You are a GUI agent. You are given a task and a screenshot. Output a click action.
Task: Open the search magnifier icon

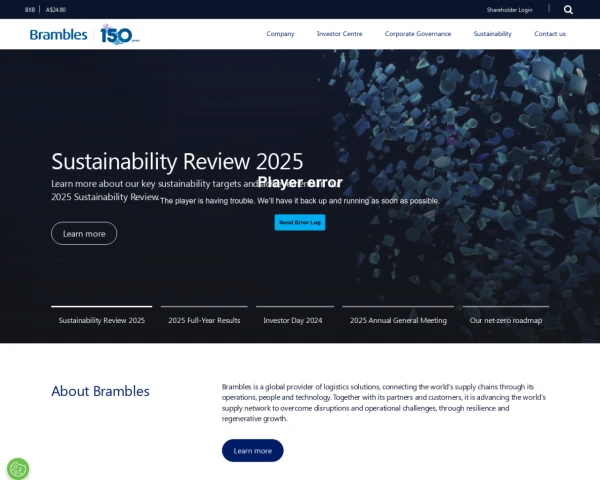pyautogui.click(x=568, y=10)
